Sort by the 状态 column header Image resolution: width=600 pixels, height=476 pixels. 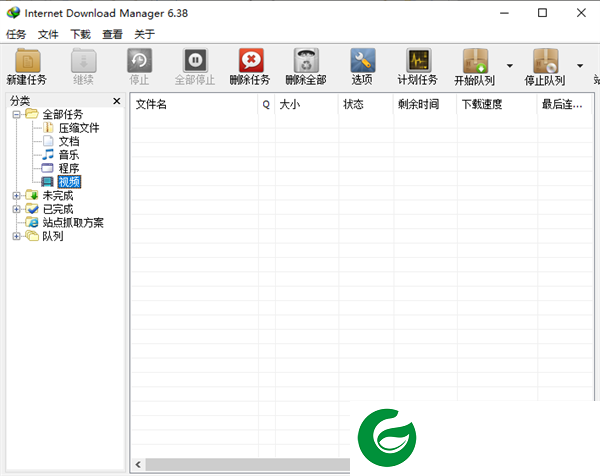coord(366,104)
